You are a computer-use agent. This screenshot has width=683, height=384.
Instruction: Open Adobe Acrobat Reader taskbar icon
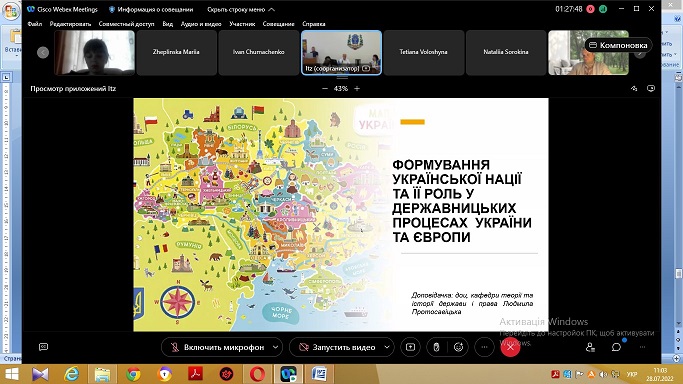(195, 374)
